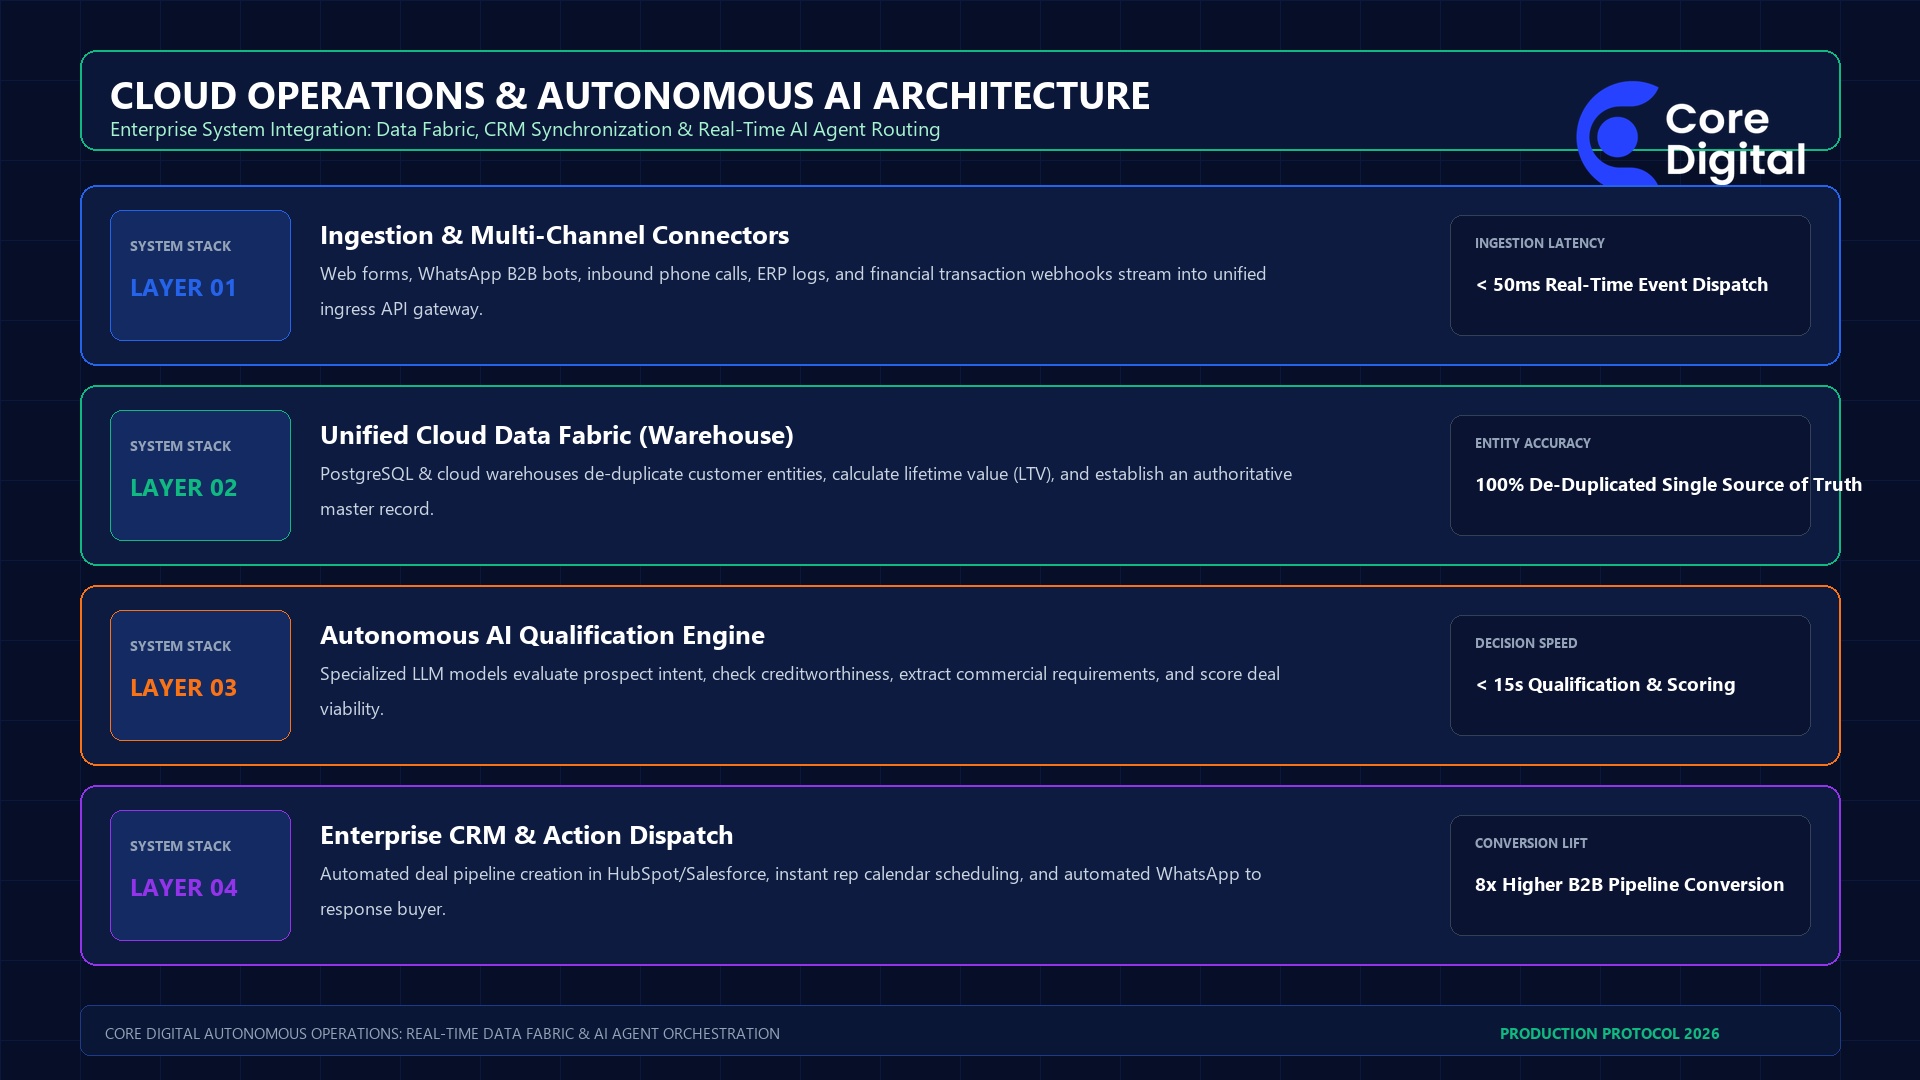Open the LAYER 03 system stack badge

click(200, 675)
